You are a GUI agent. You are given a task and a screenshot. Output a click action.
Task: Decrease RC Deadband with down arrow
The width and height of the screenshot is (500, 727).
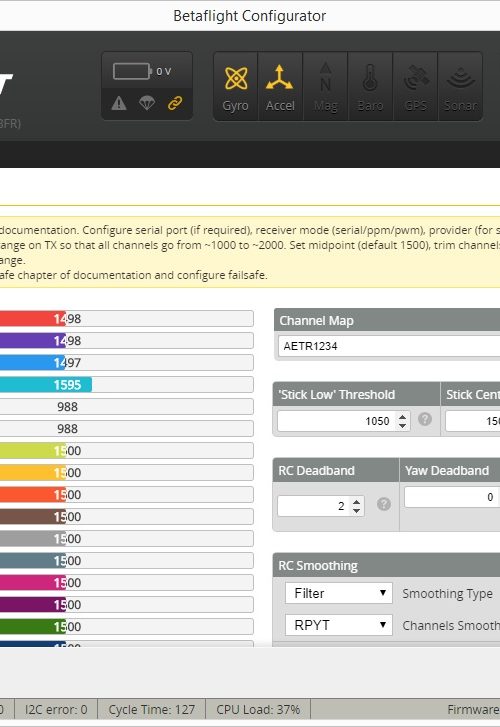(356, 510)
